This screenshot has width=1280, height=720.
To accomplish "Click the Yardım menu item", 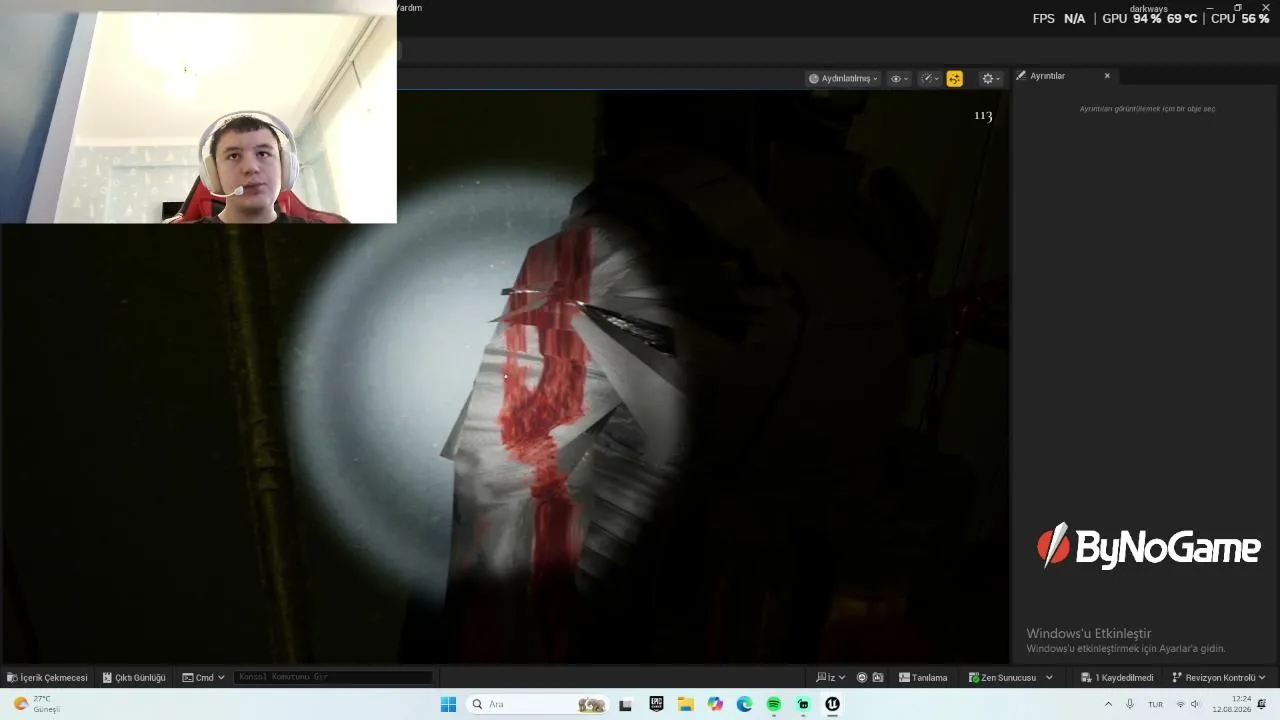I will point(410,8).
